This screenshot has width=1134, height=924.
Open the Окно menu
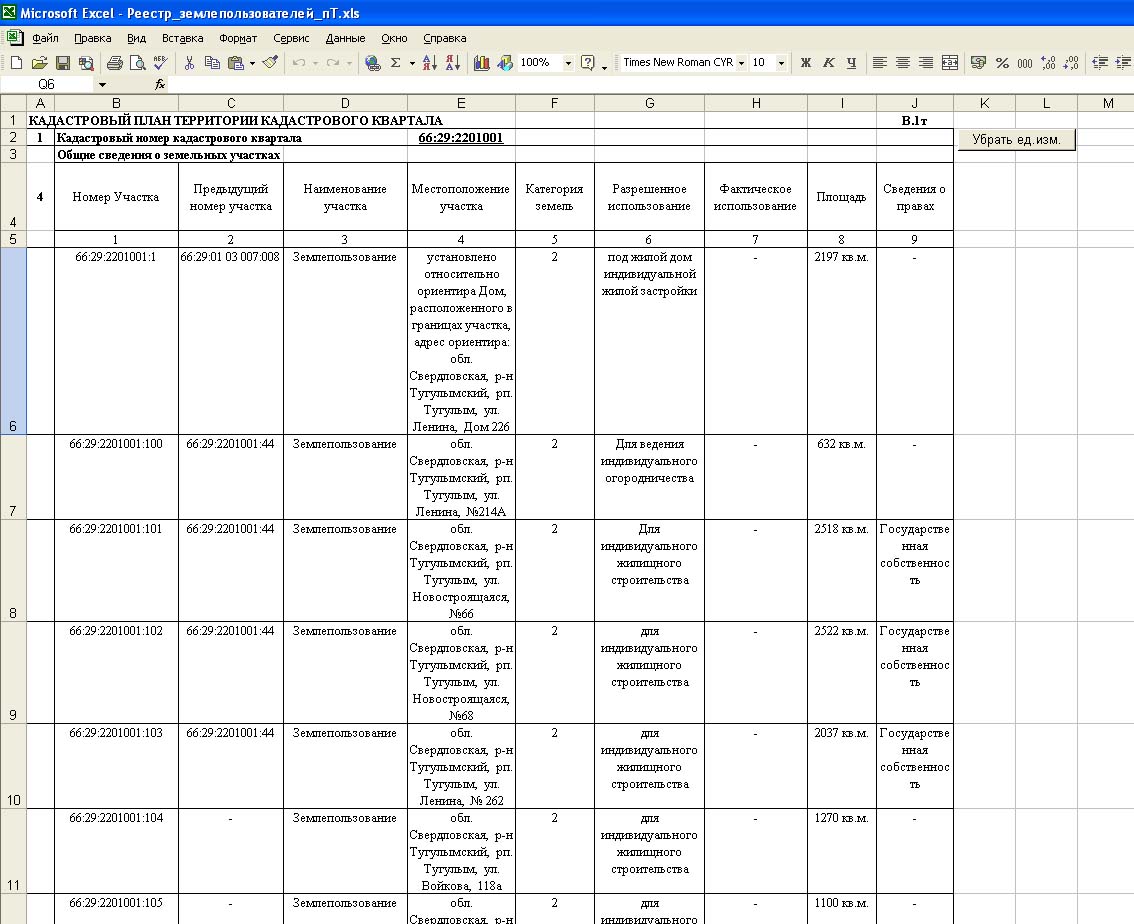click(394, 38)
